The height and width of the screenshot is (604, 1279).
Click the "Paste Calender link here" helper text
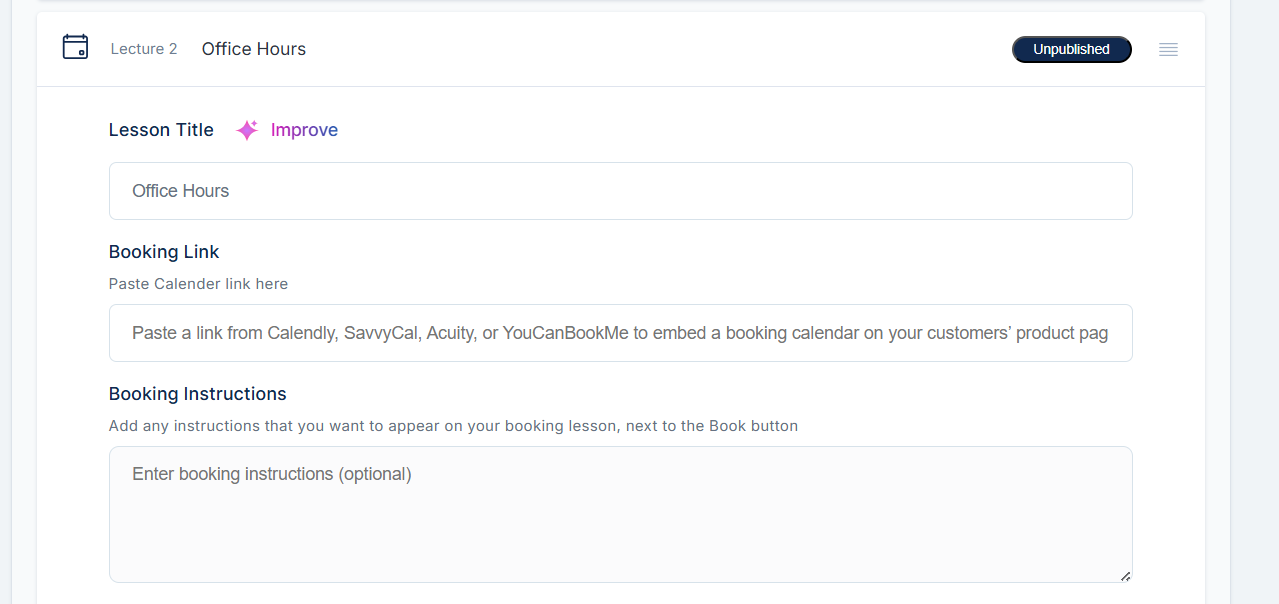pyautogui.click(x=198, y=284)
